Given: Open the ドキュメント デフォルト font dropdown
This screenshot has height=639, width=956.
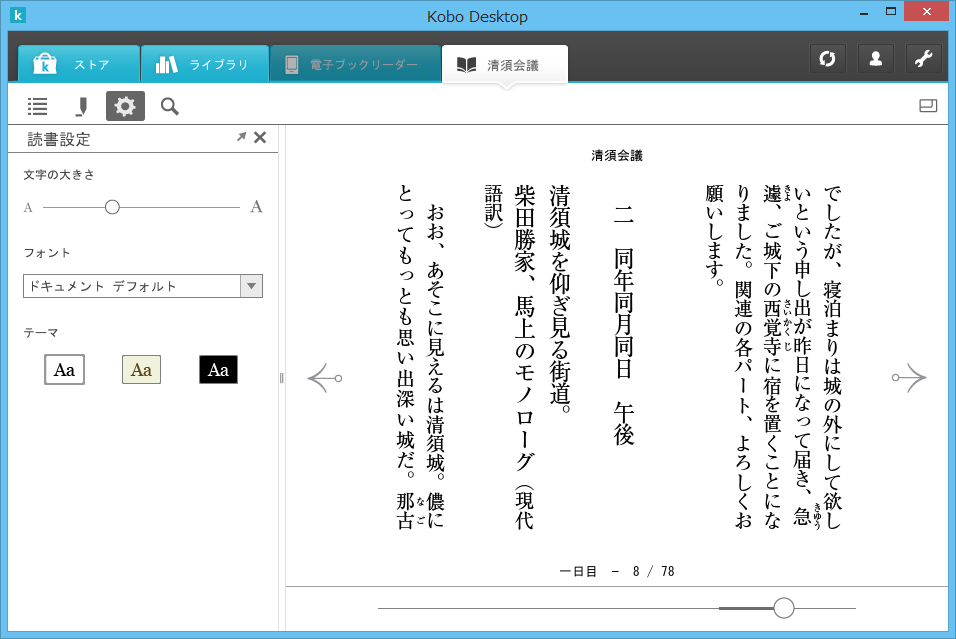Looking at the screenshot, I should tap(251, 285).
